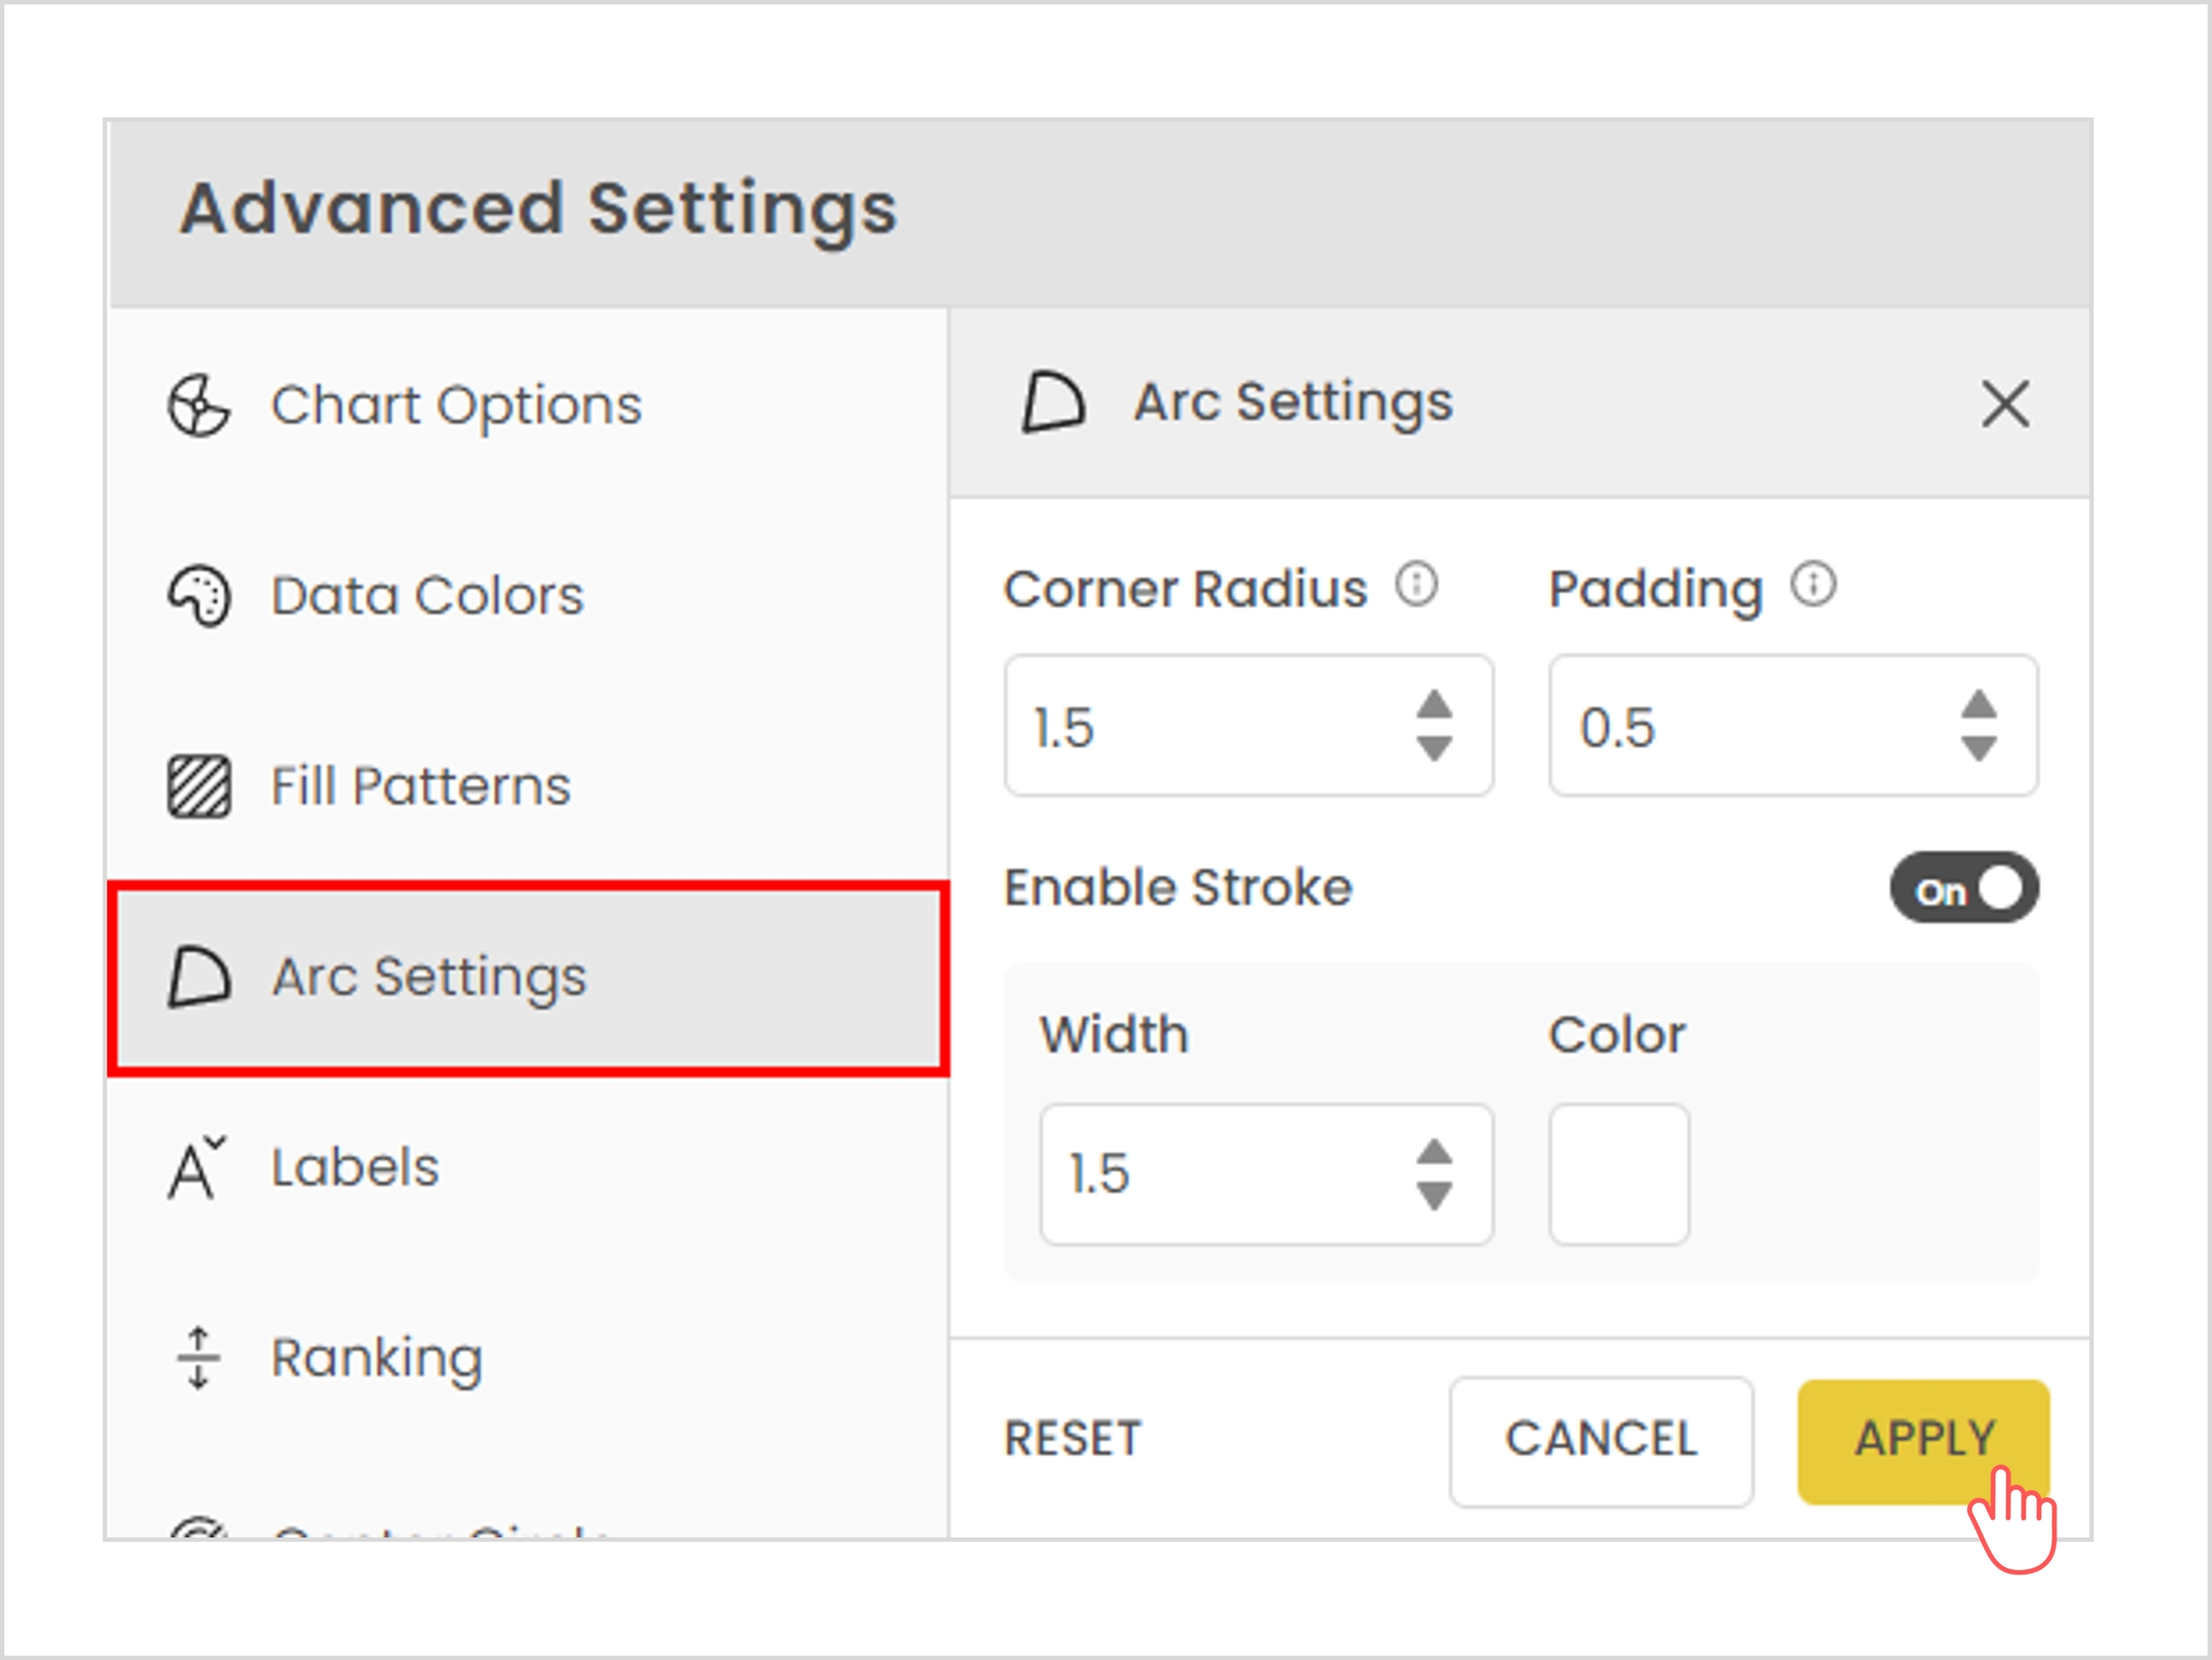Turn off the Enable Stroke toggle
This screenshot has width=2212, height=1660.
(1963, 888)
